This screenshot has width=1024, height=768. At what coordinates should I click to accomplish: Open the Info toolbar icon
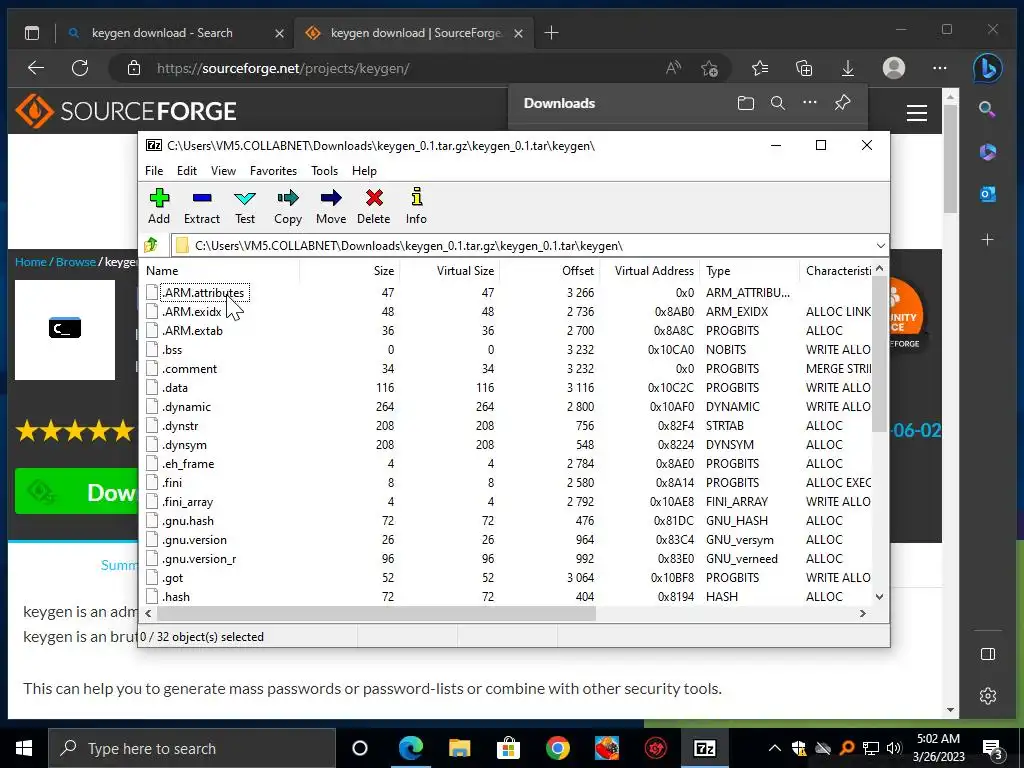tap(416, 206)
